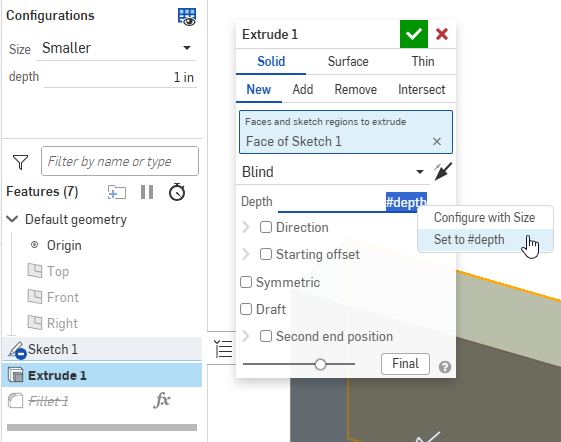Switch to the Thin tab
Viewport: 561px width, 442px height.
point(423,62)
